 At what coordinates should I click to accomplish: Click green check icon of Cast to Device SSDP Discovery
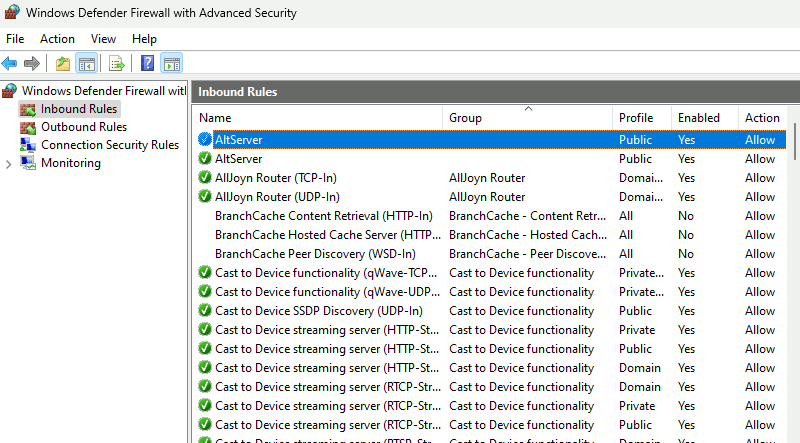tap(205, 310)
